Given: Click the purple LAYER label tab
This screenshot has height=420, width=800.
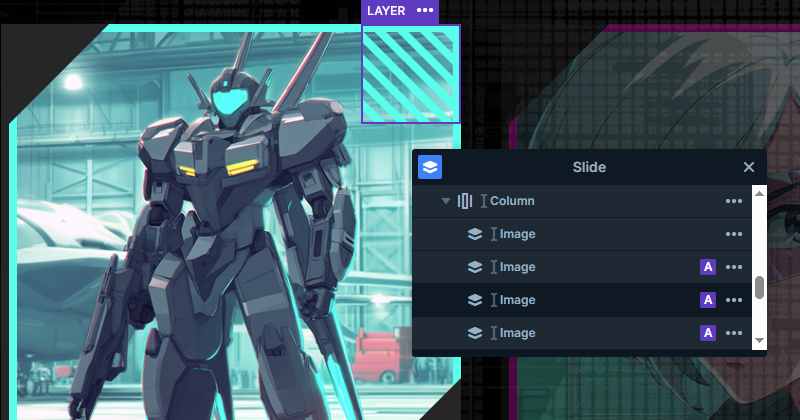Looking at the screenshot, I should pos(386,11).
